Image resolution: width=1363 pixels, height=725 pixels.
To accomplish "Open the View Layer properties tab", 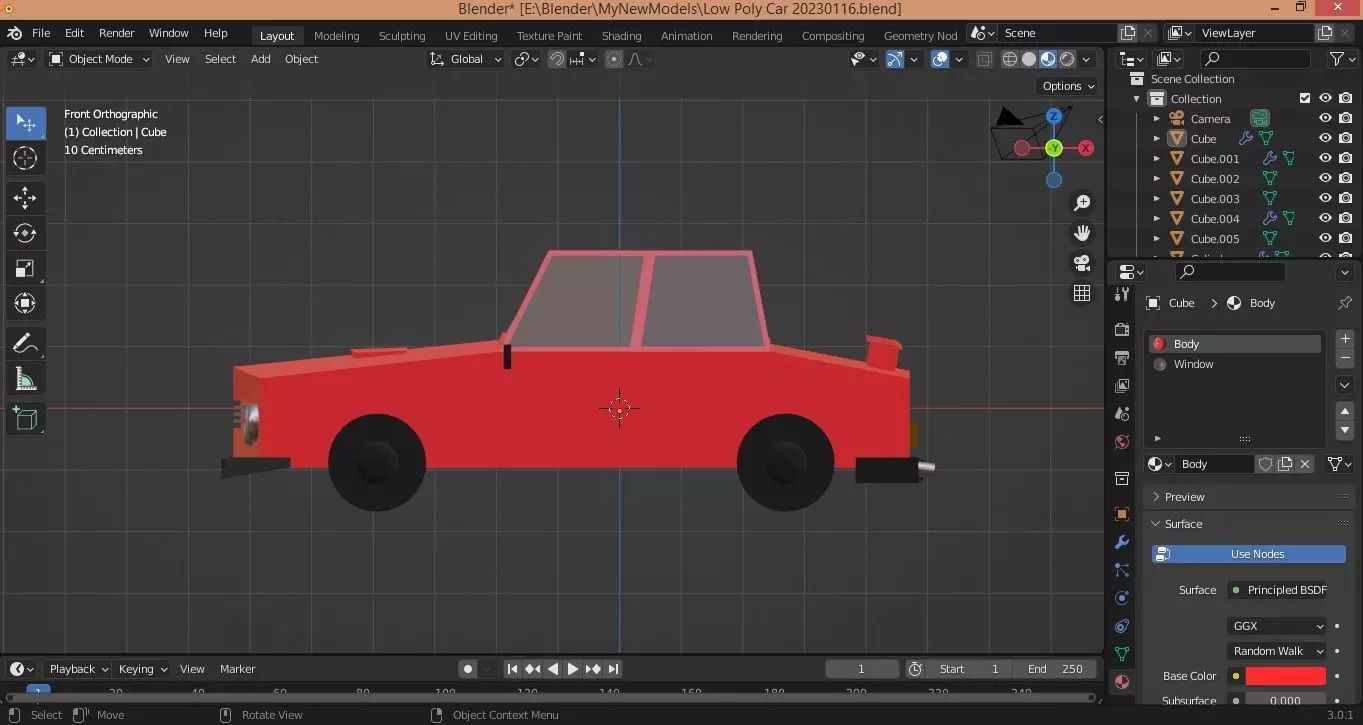I will pyautogui.click(x=1122, y=386).
